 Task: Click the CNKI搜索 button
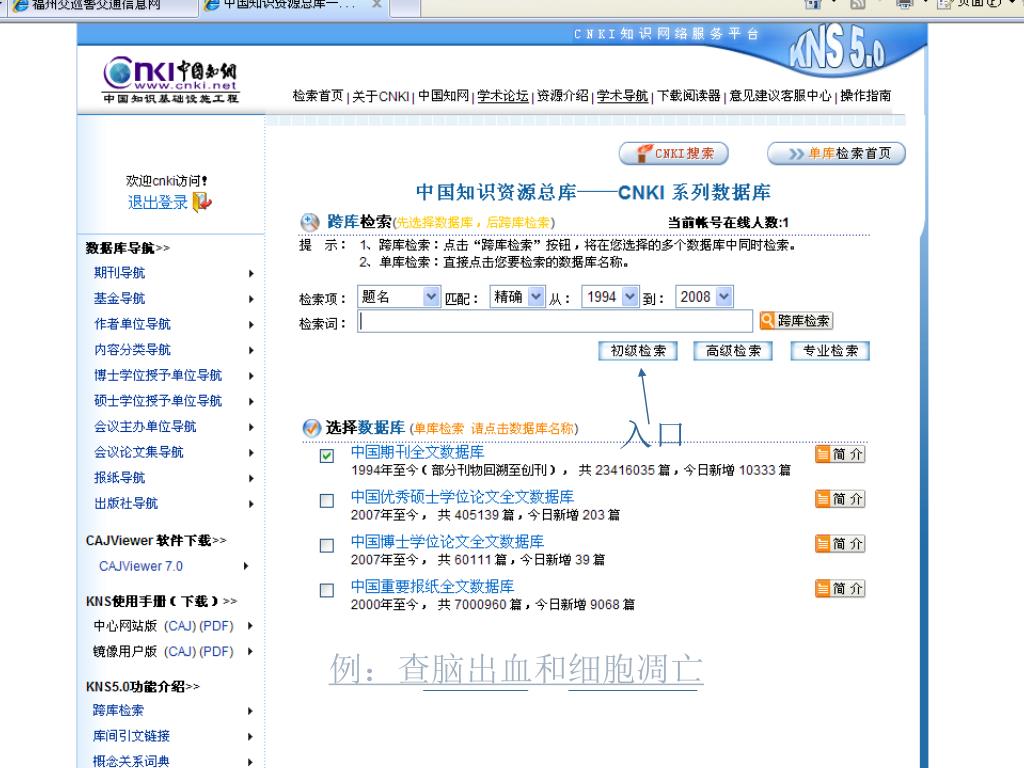[x=674, y=153]
